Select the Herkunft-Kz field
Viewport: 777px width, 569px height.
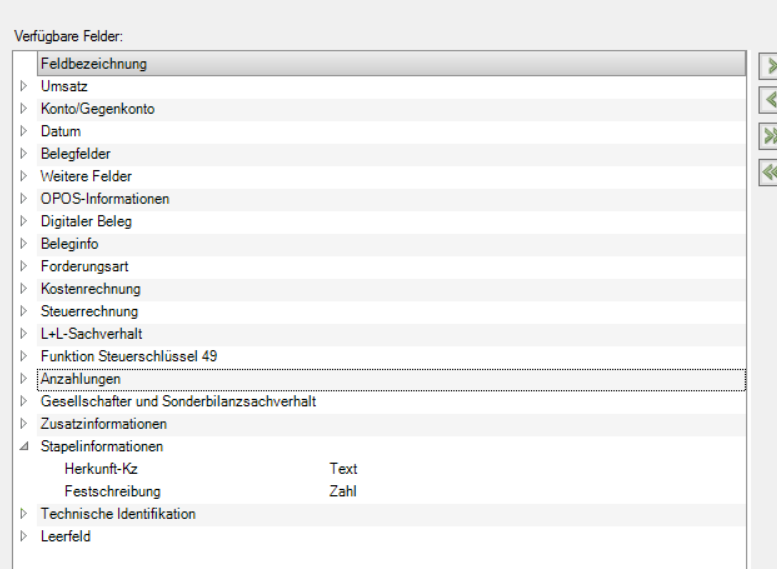pos(101,469)
